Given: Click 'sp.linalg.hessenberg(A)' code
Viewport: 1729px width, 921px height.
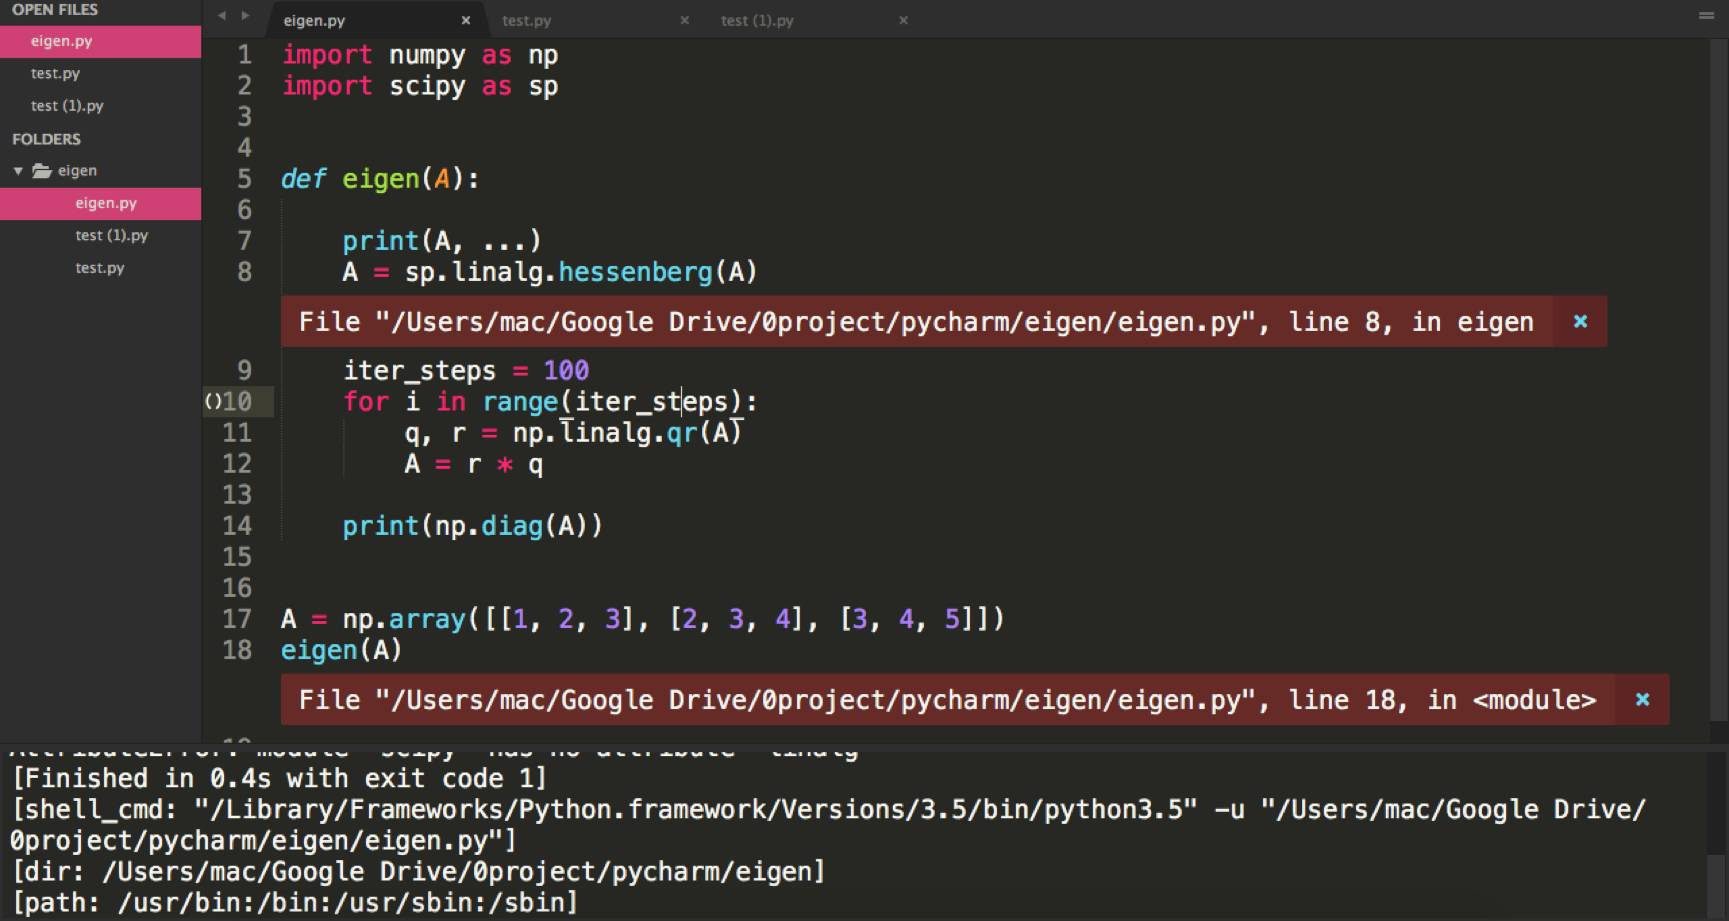Looking at the screenshot, I should (581, 272).
